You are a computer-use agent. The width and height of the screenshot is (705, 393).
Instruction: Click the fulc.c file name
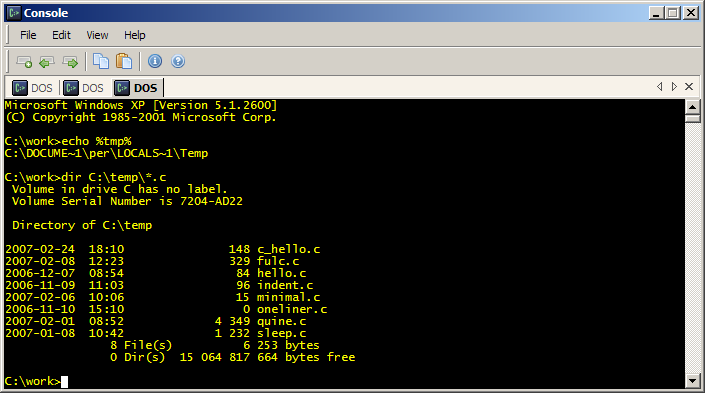click(278, 261)
